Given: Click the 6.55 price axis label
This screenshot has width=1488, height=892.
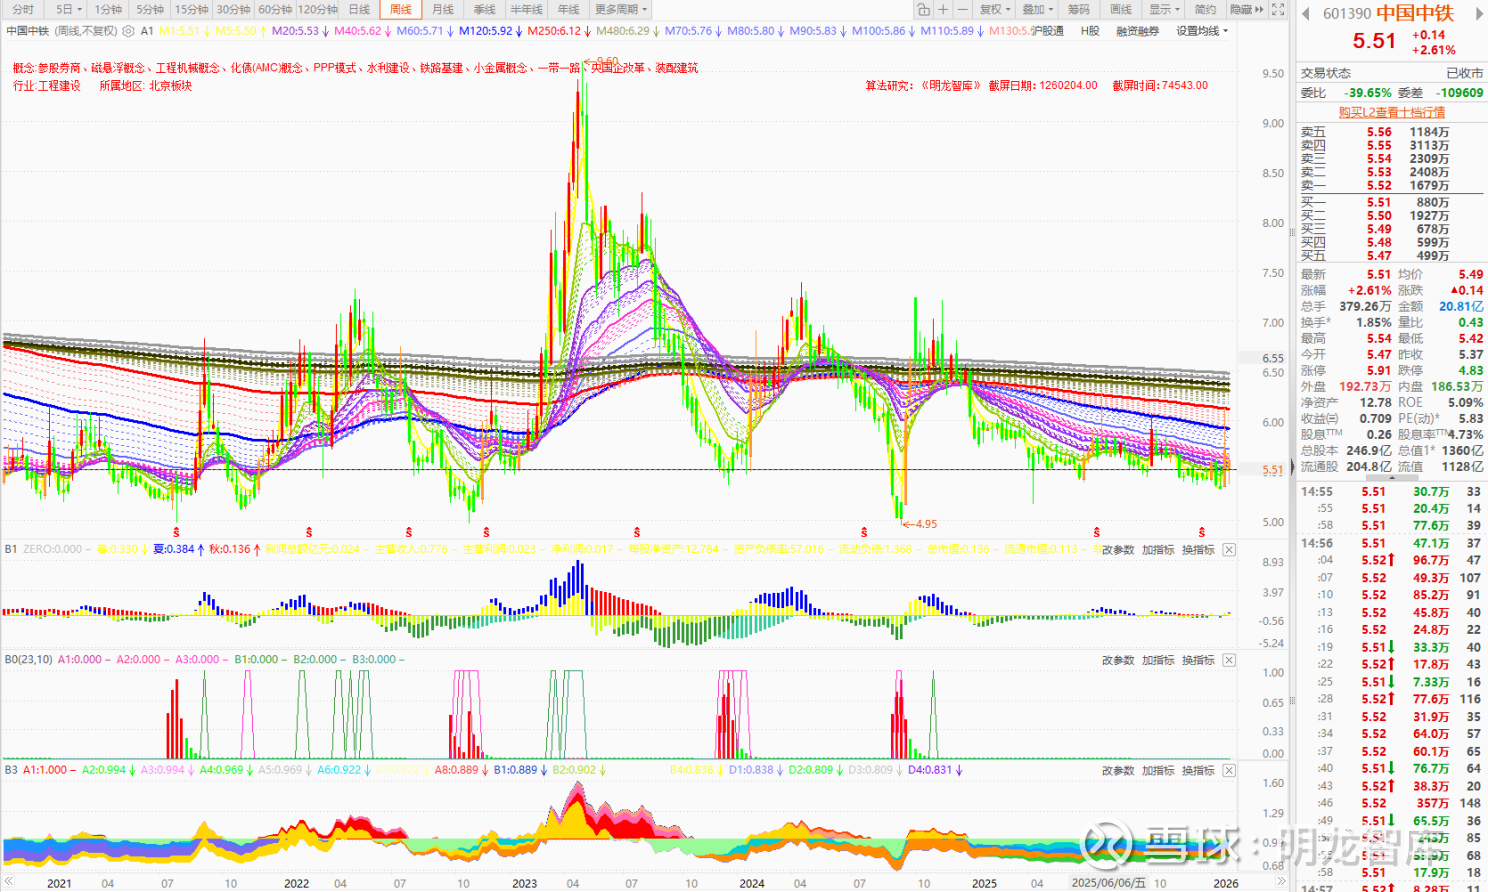Looking at the screenshot, I should (x=1273, y=358).
